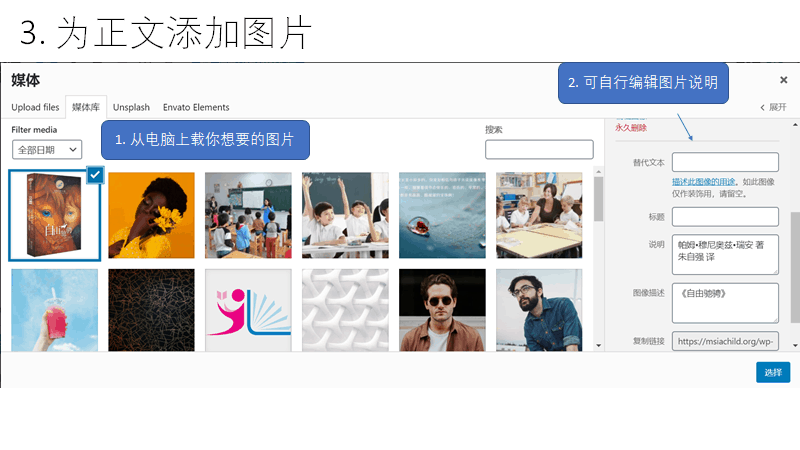
Task: Click the 永久删除 delete link
Action: click(x=631, y=128)
